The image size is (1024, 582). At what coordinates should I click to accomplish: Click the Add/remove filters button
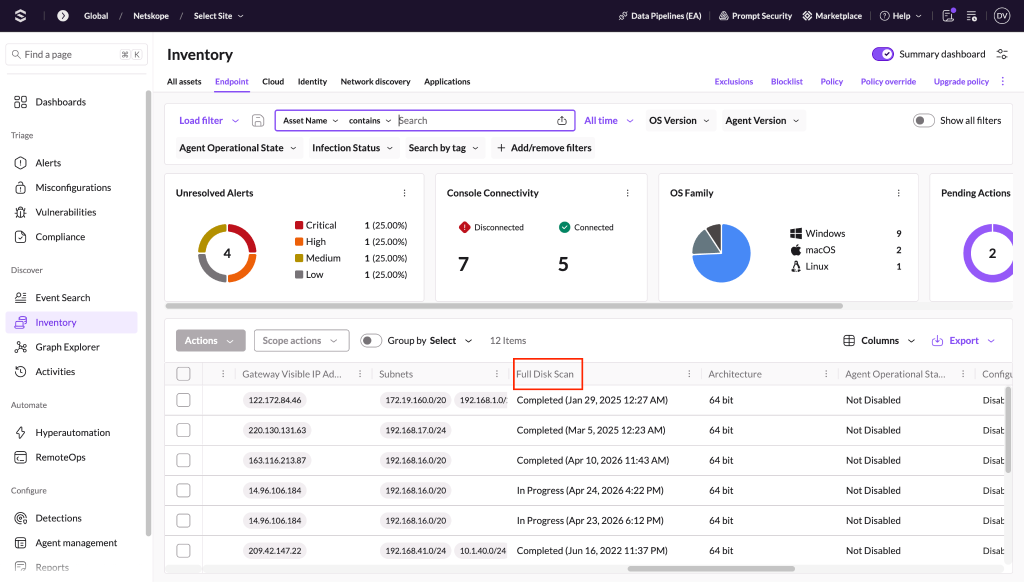[x=544, y=148]
